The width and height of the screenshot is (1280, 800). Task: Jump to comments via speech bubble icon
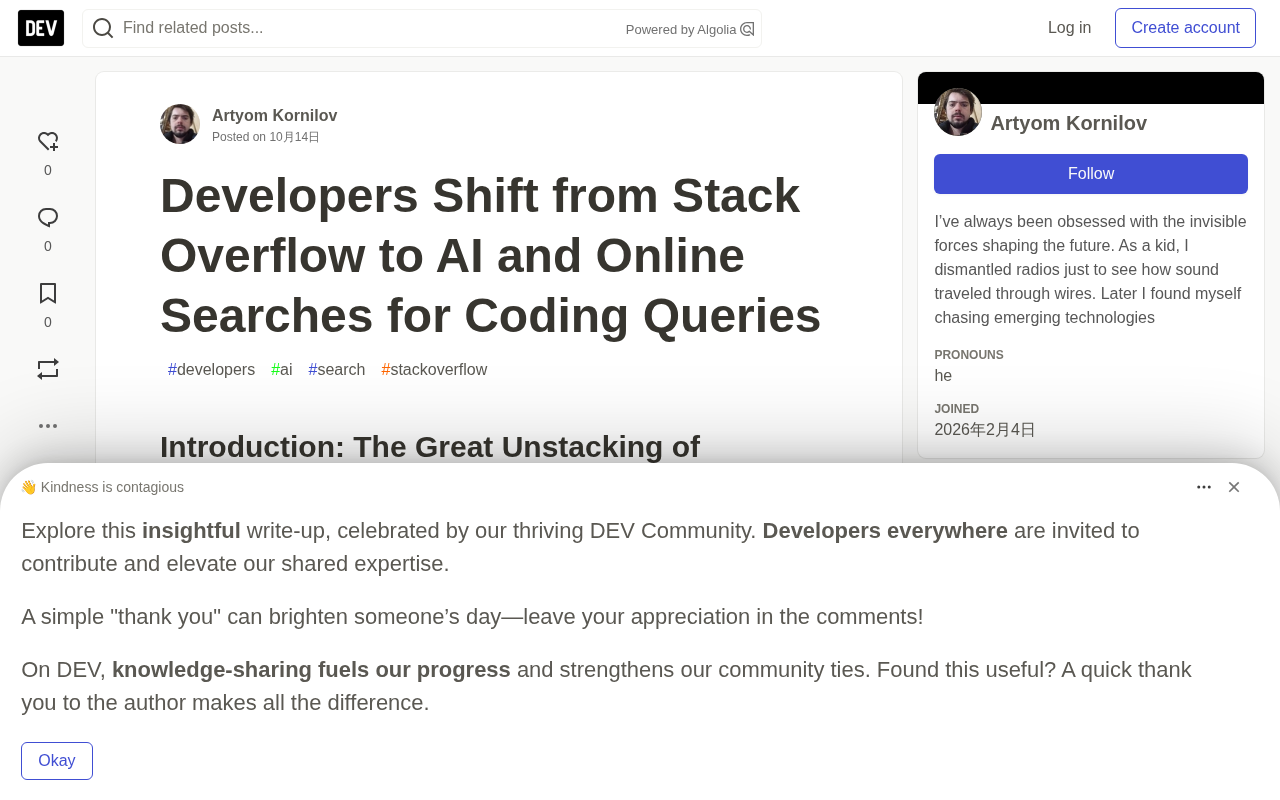point(48,218)
